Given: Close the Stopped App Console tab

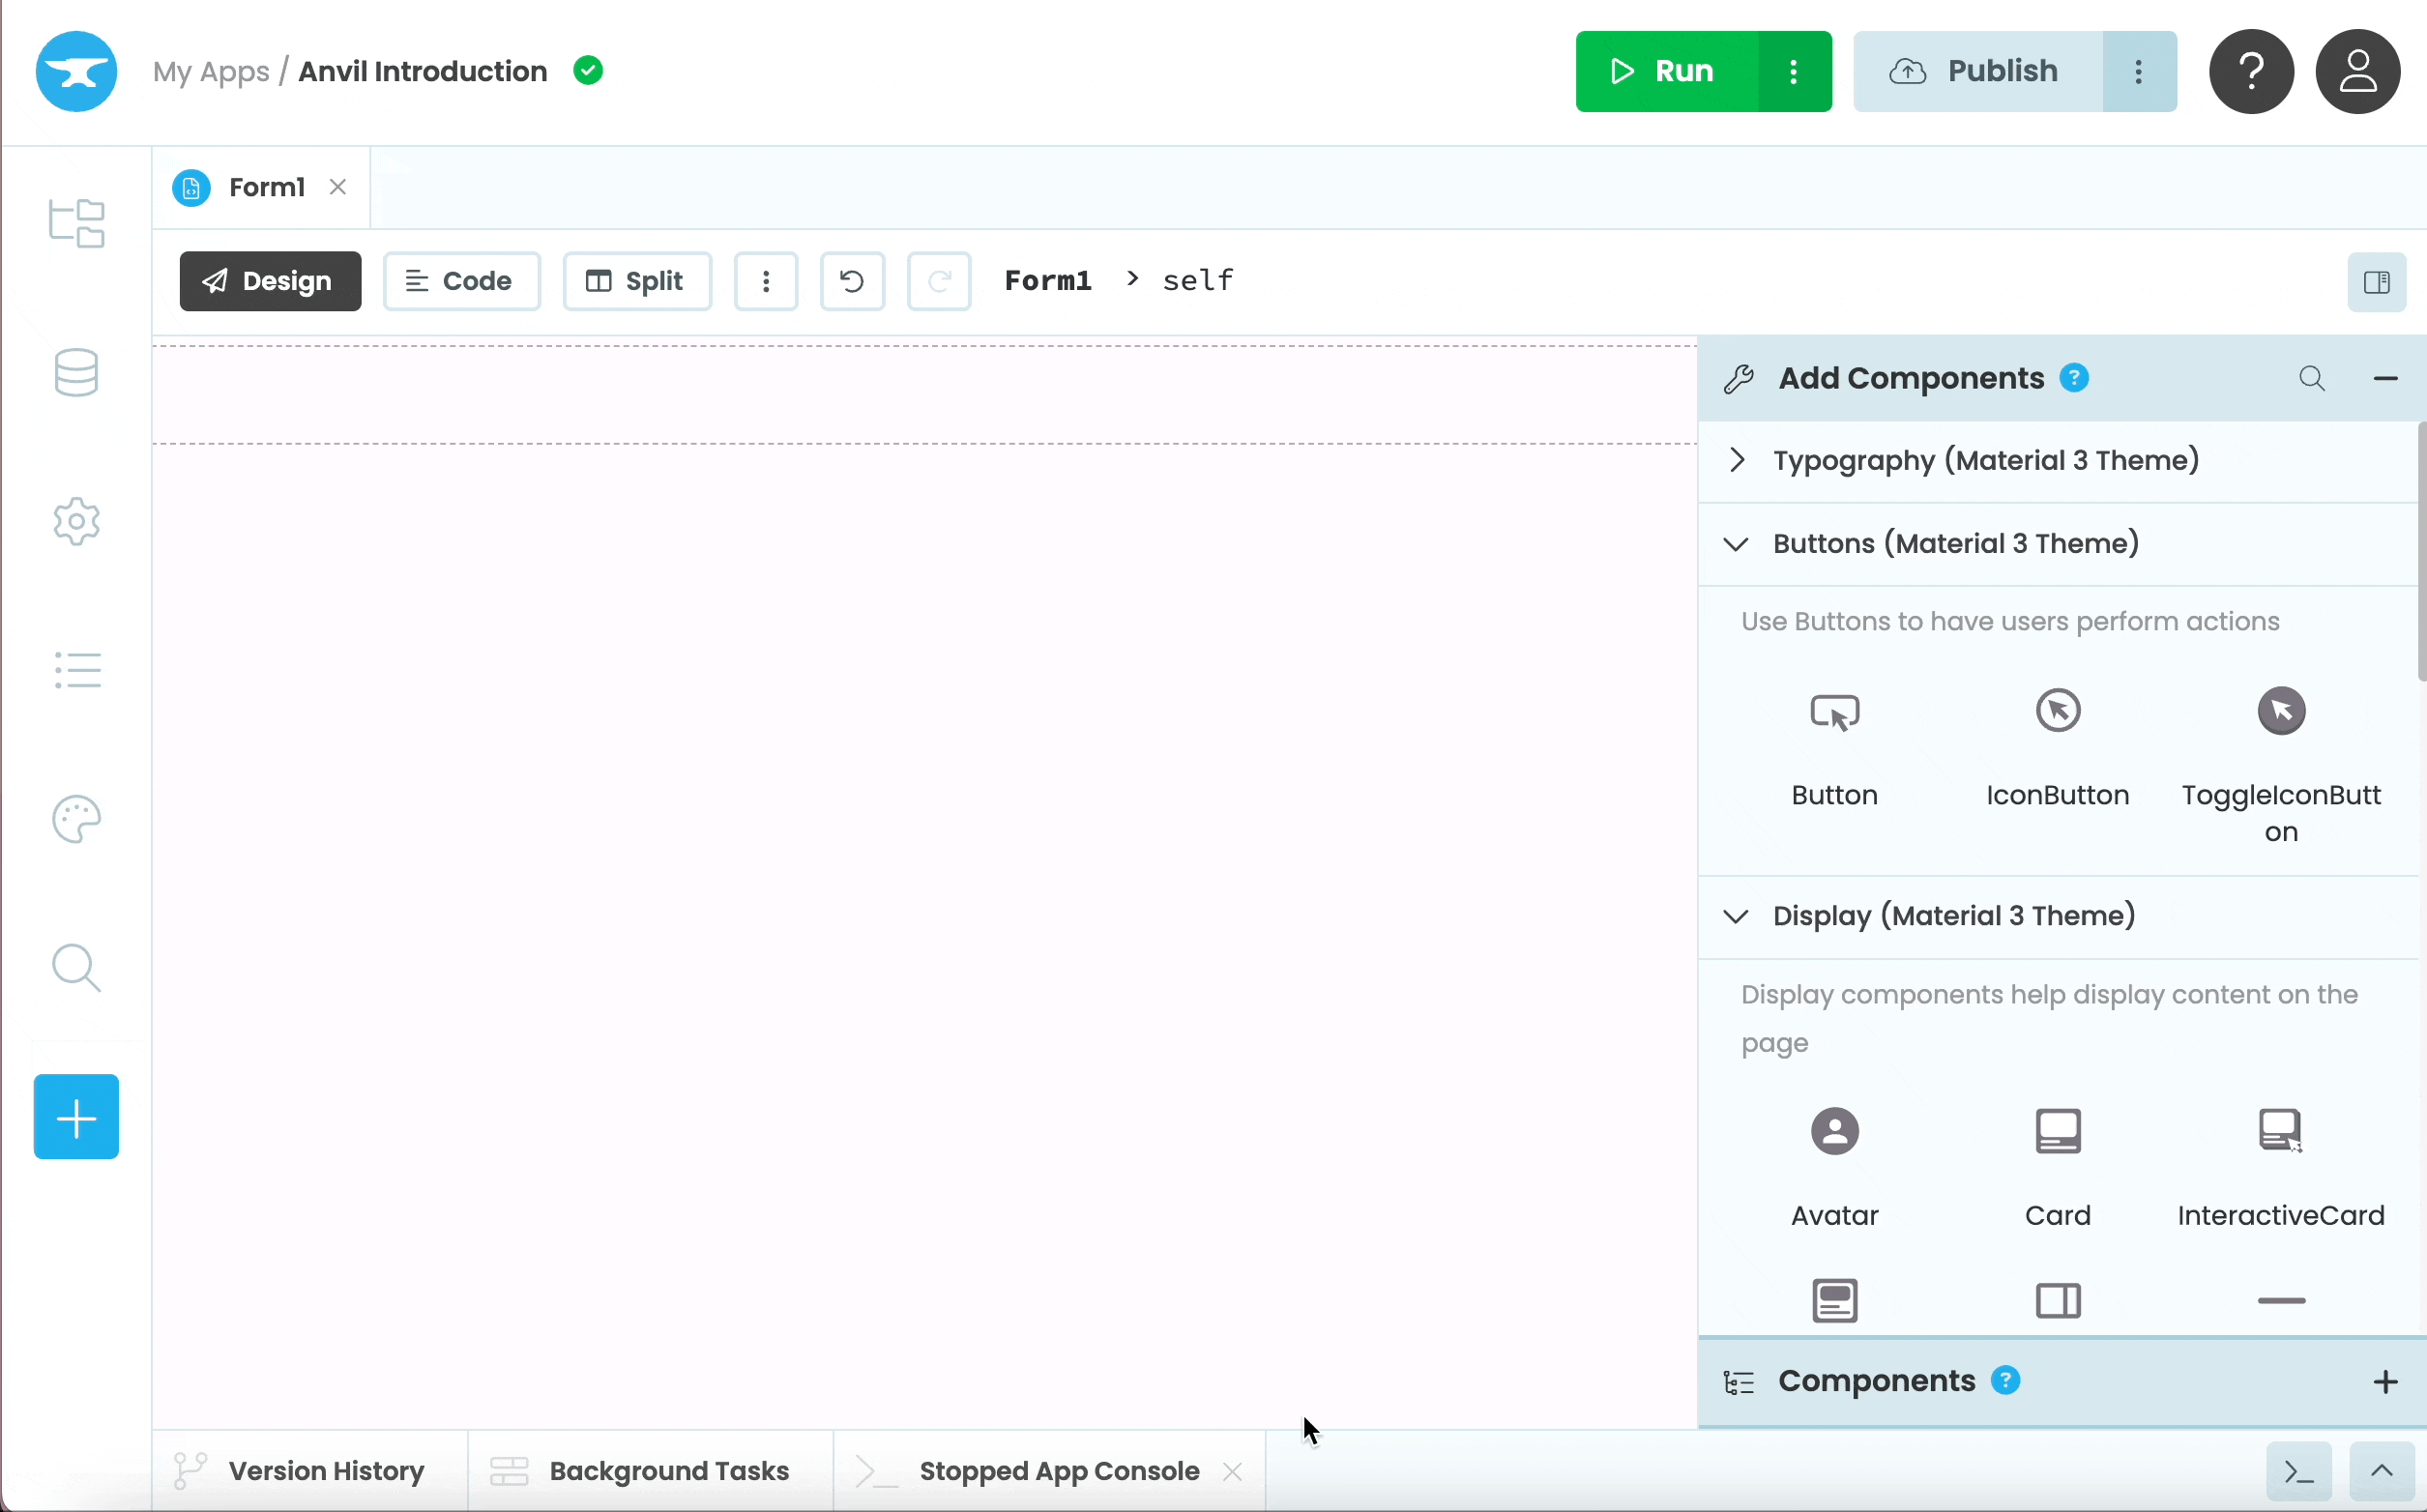Looking at the screenshot, I should pyautogui.click(x=1232, y=1472).
